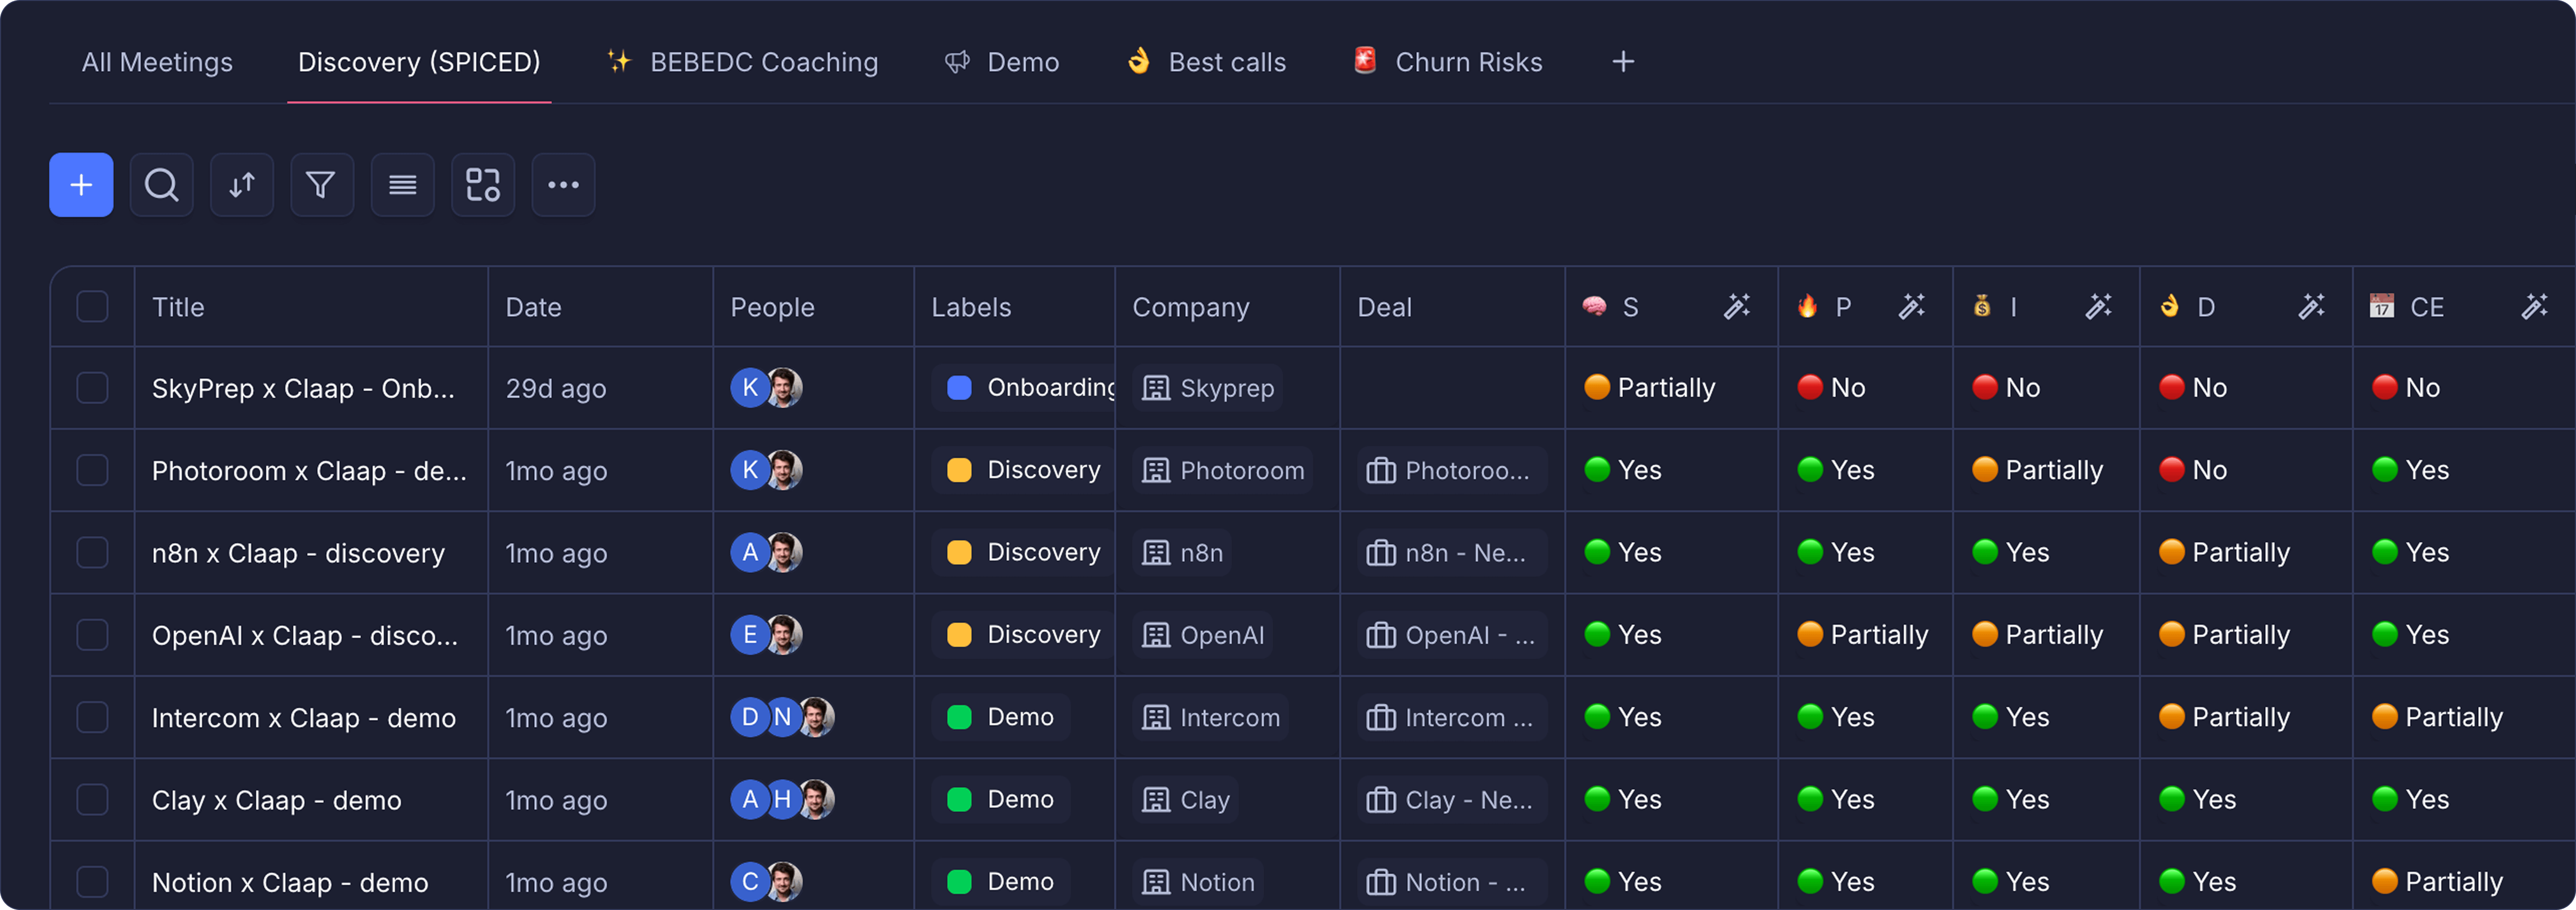This screenshot has width=2576, height=910.
Task: Check the OpenAI x Claap row checkbox
Action: pyautogui.click(x=92, y=635)
